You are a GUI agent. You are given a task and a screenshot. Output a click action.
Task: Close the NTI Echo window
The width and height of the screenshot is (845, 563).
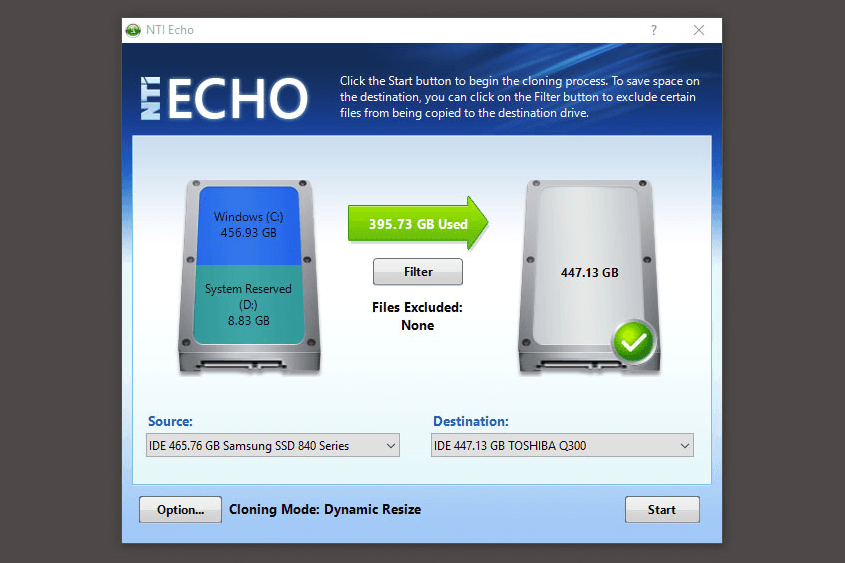point(698,30)
